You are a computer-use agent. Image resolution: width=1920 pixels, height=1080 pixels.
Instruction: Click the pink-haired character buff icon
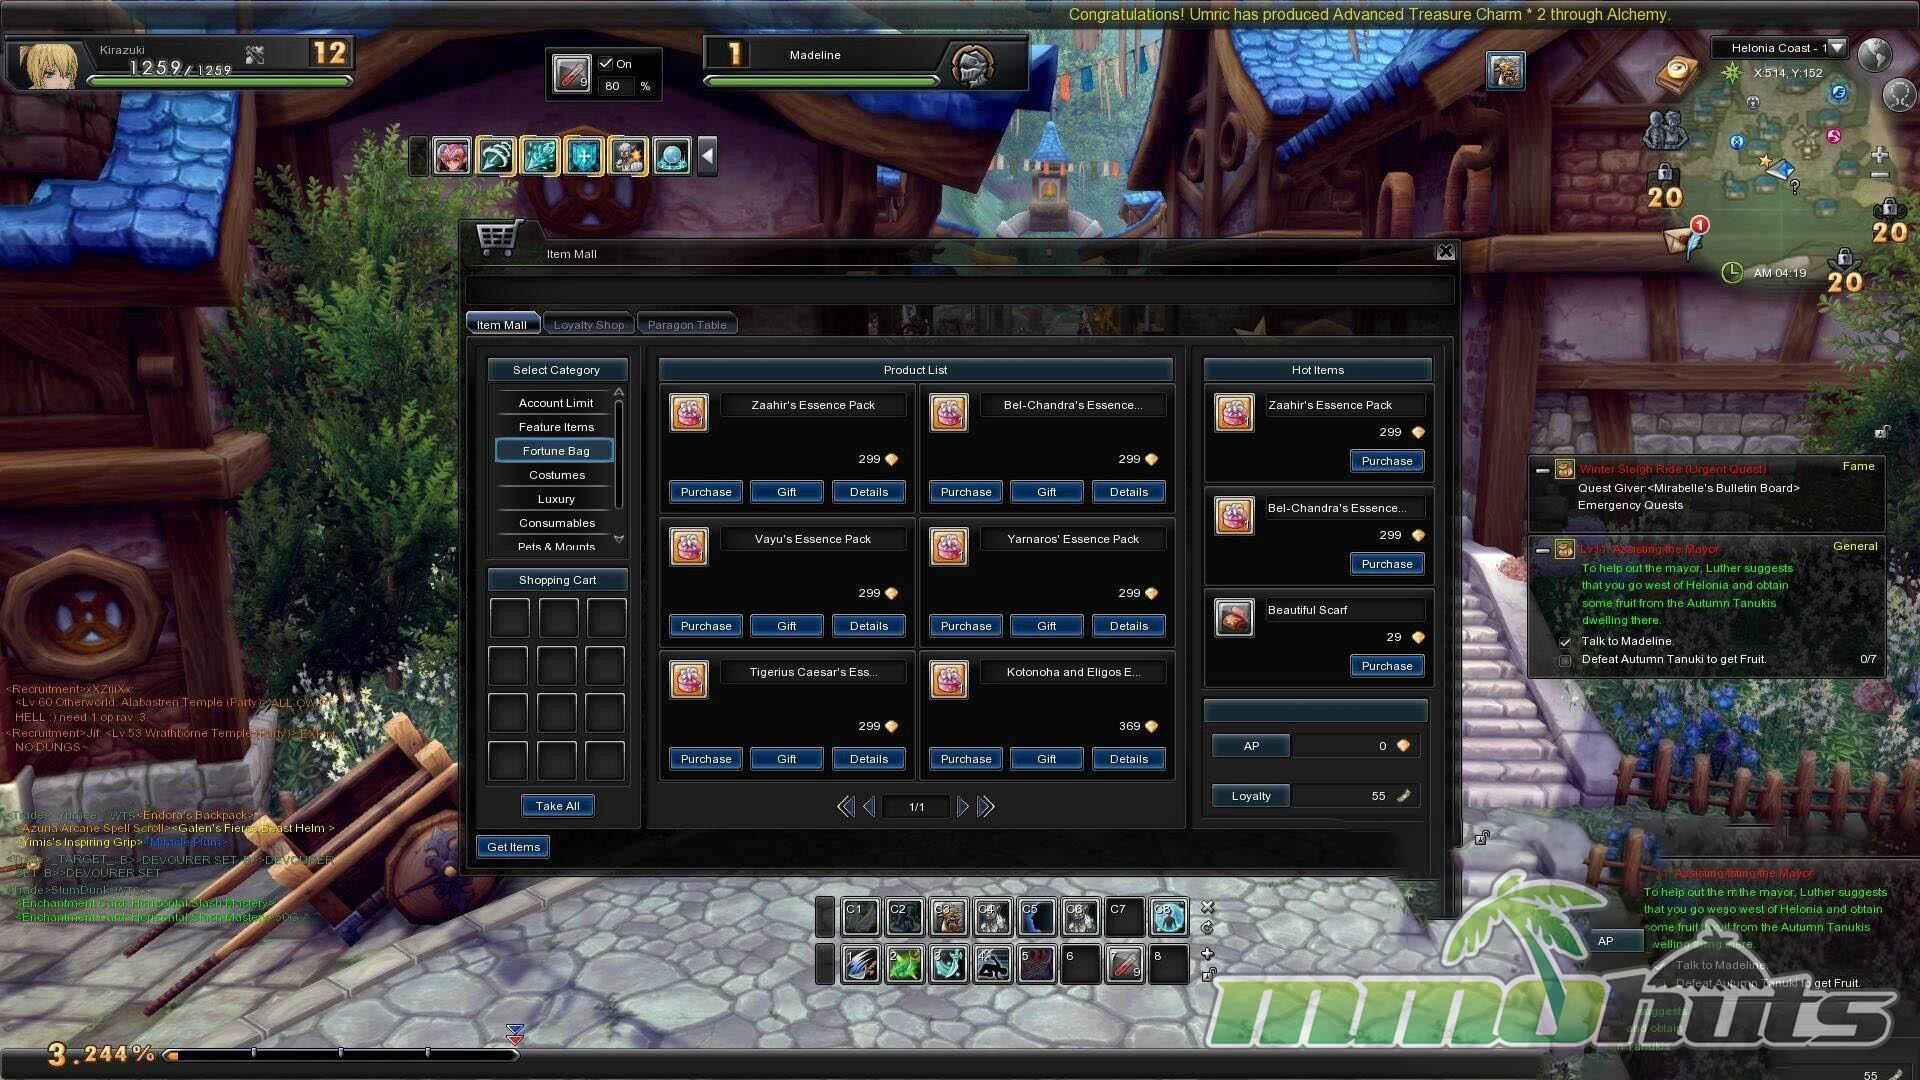(x=452, y=156)
